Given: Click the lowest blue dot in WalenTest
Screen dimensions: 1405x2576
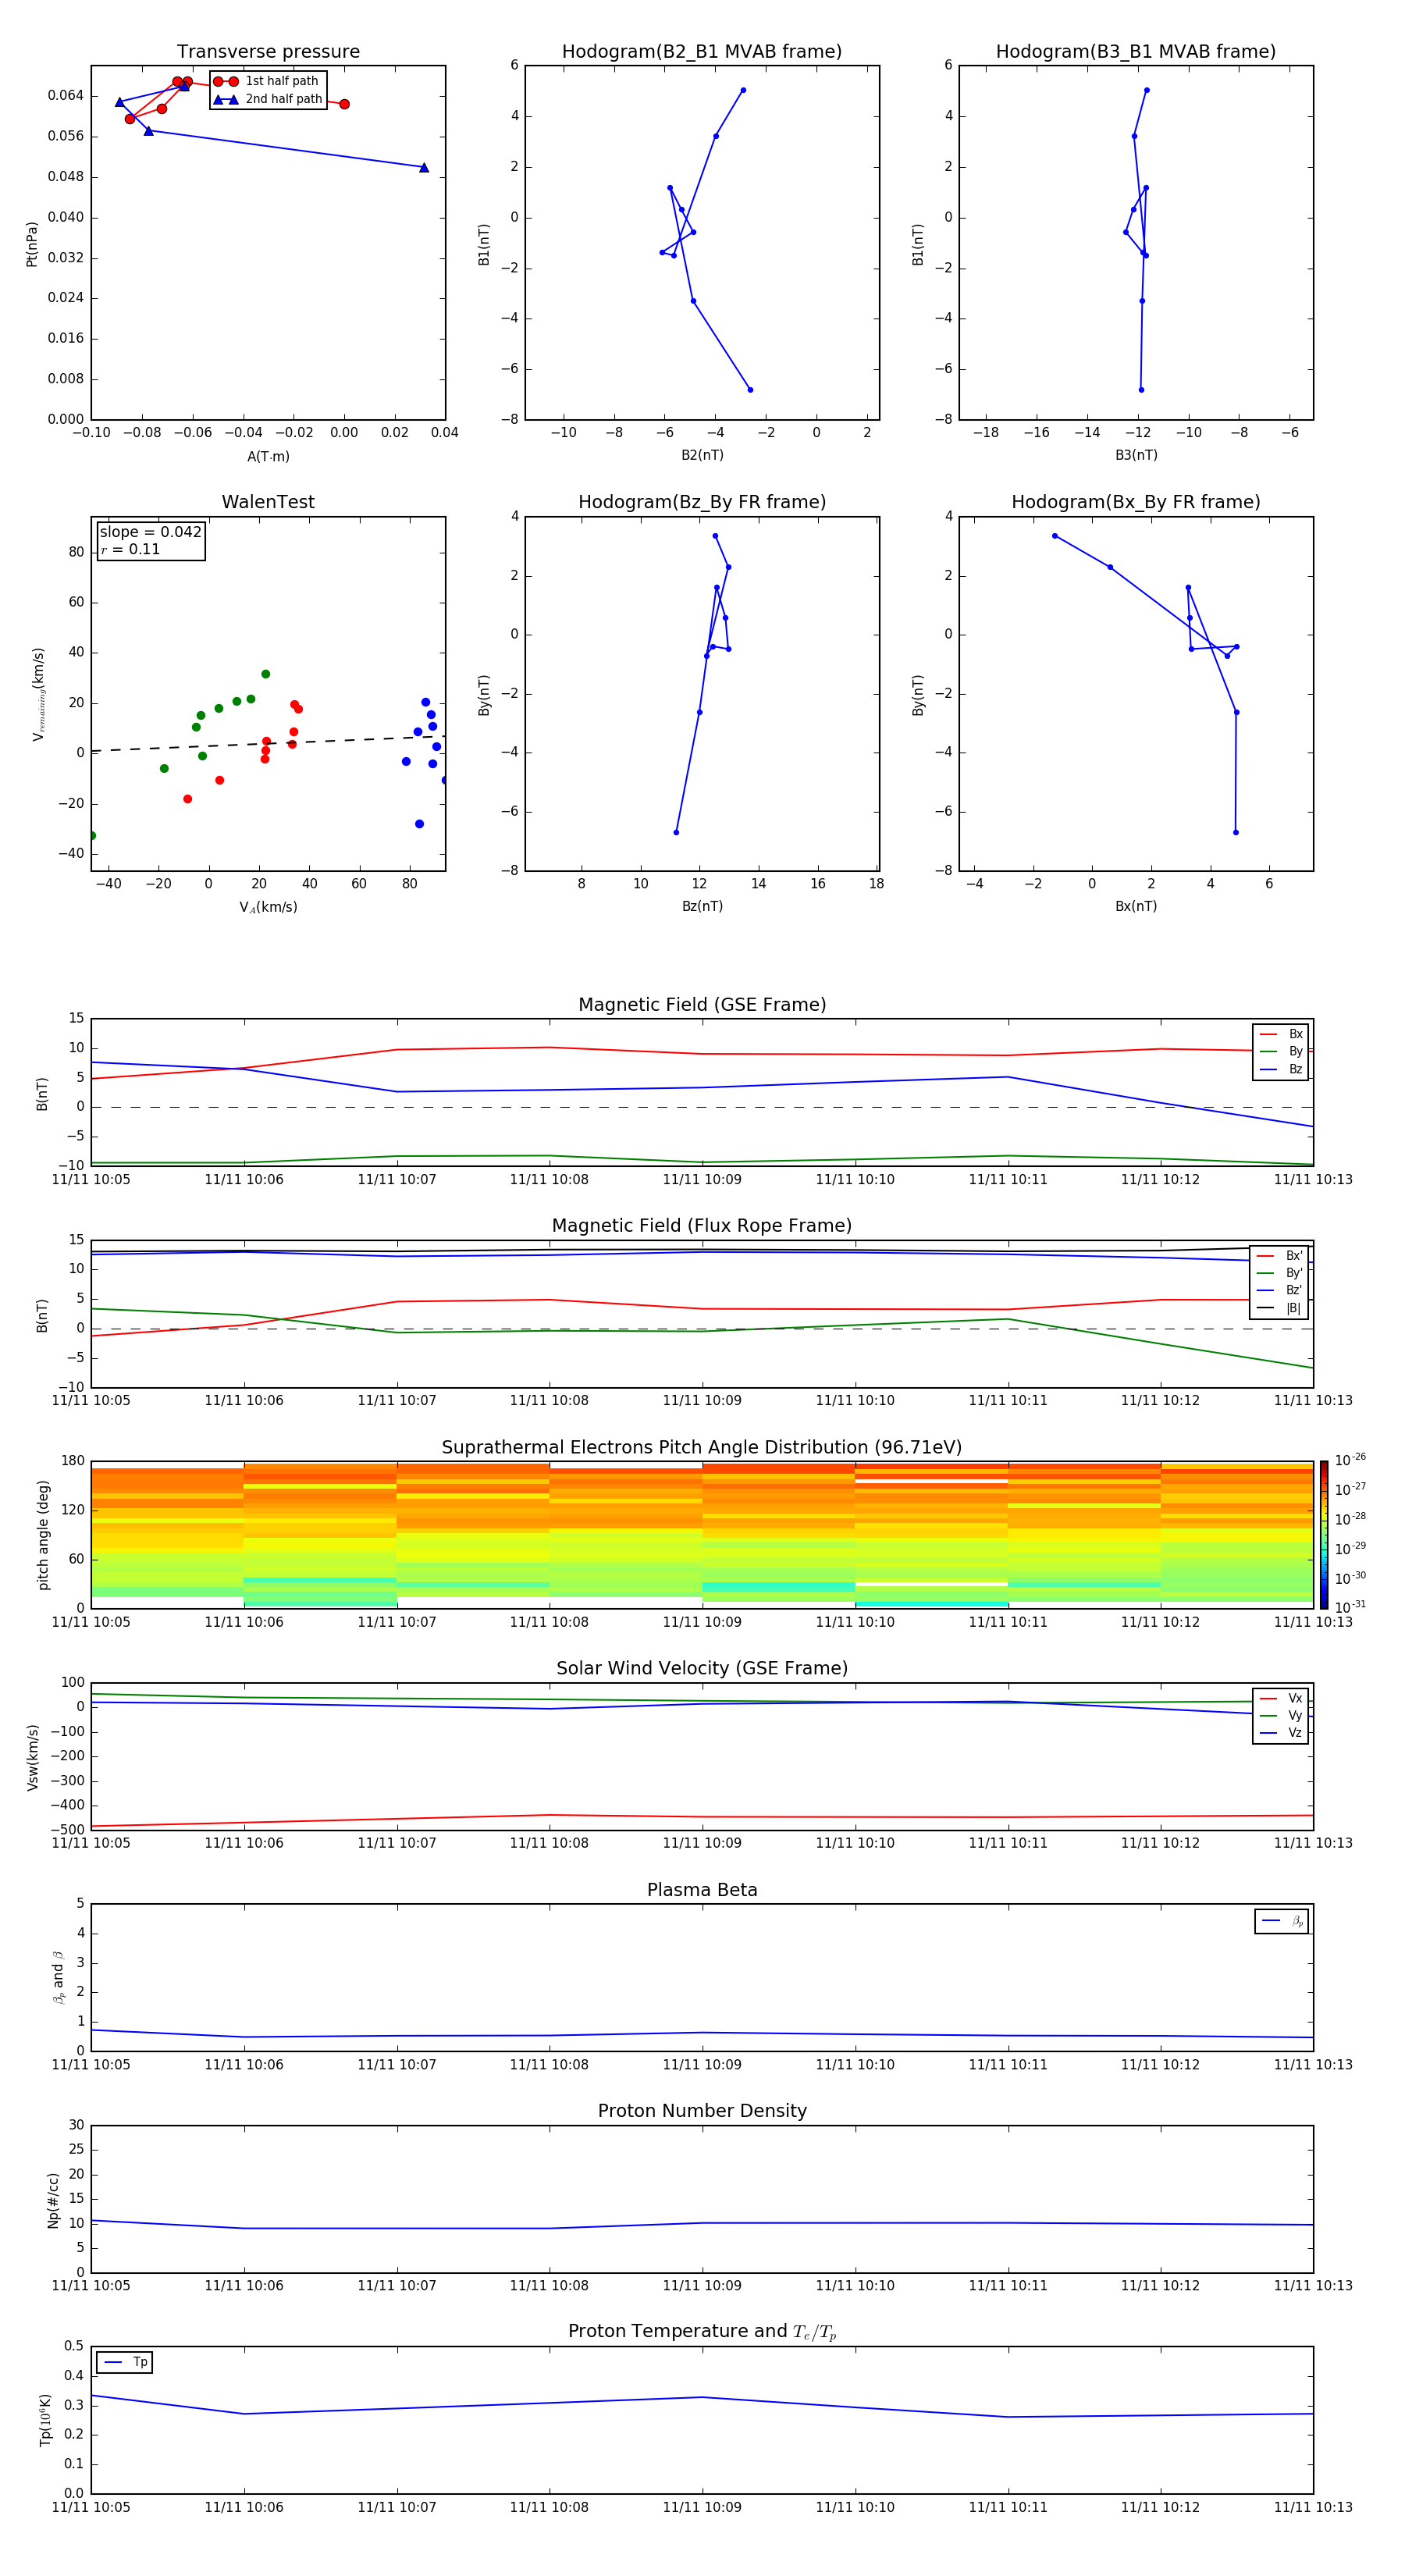Looking at the screenshot, I should (419, 824).
